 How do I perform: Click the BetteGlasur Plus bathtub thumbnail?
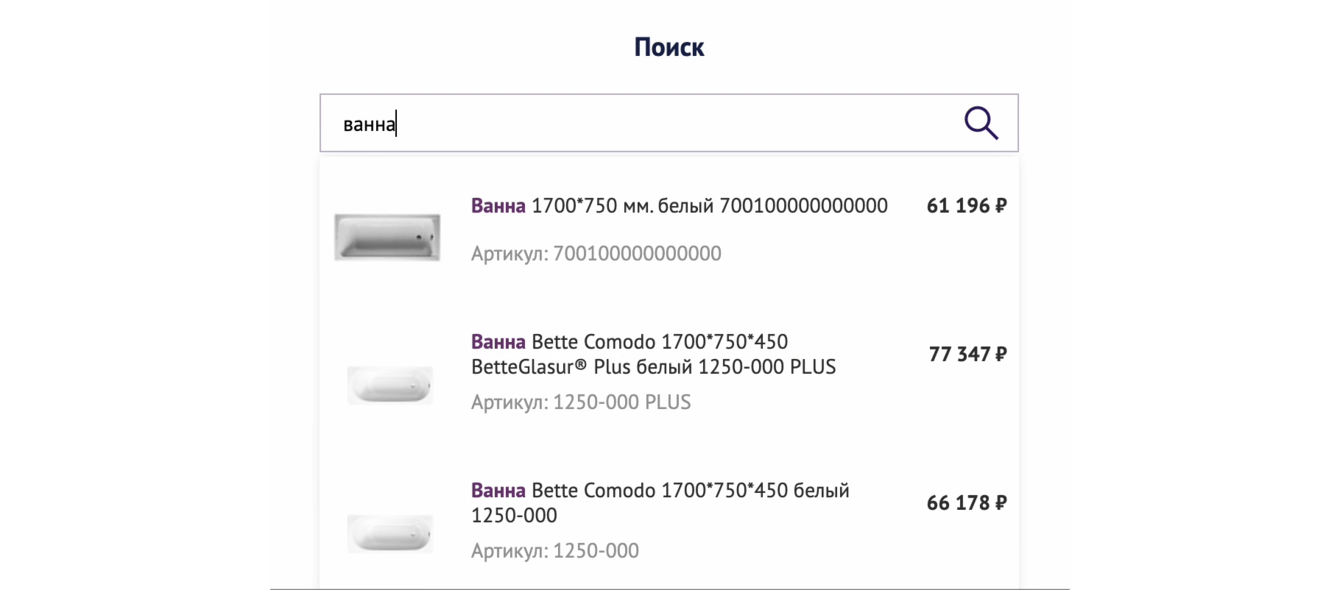(389, 385)
